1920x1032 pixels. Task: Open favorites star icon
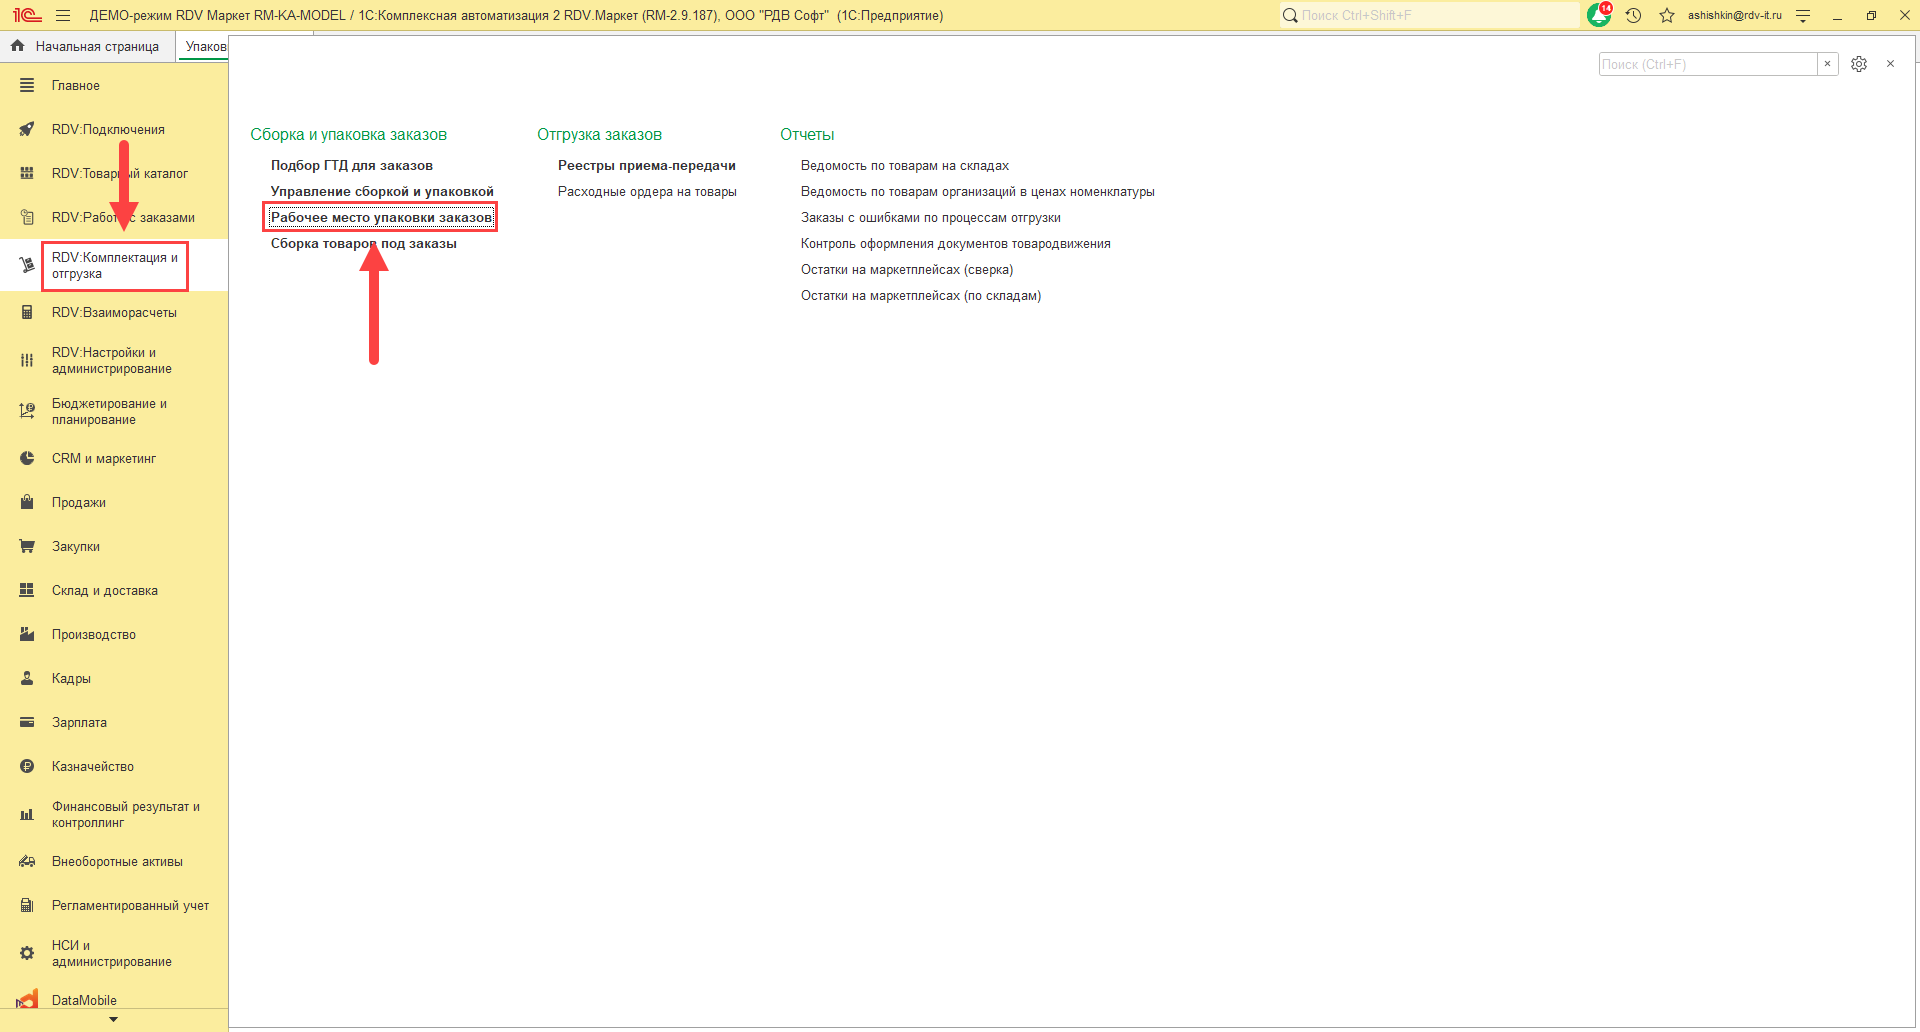(x=1667, y=15)
